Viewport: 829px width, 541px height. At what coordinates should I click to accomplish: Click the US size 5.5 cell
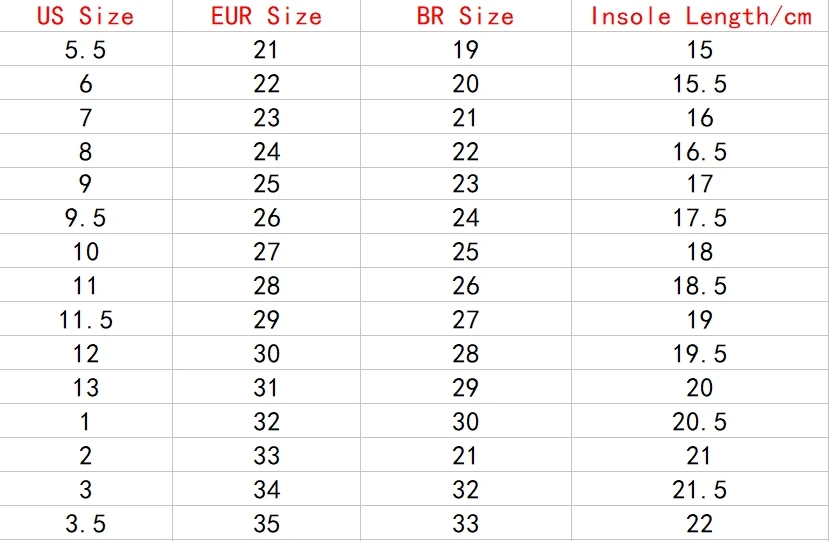86,49
